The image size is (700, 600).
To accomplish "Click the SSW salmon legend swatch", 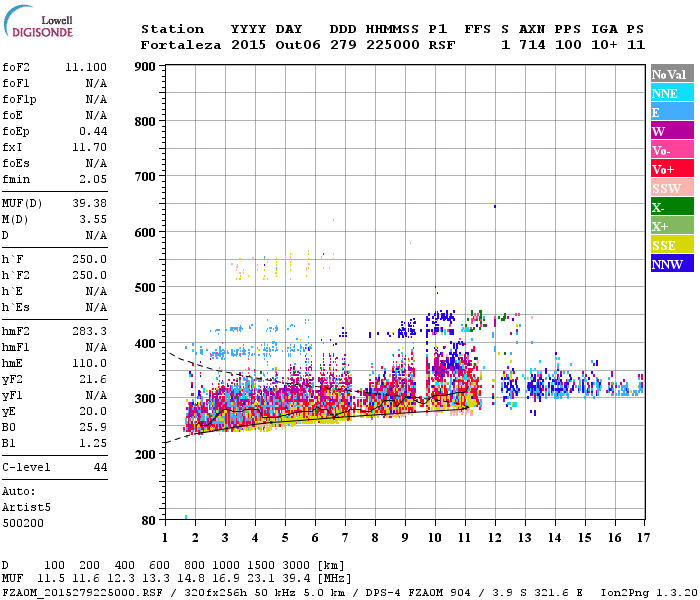I will (x=672, y=188).
